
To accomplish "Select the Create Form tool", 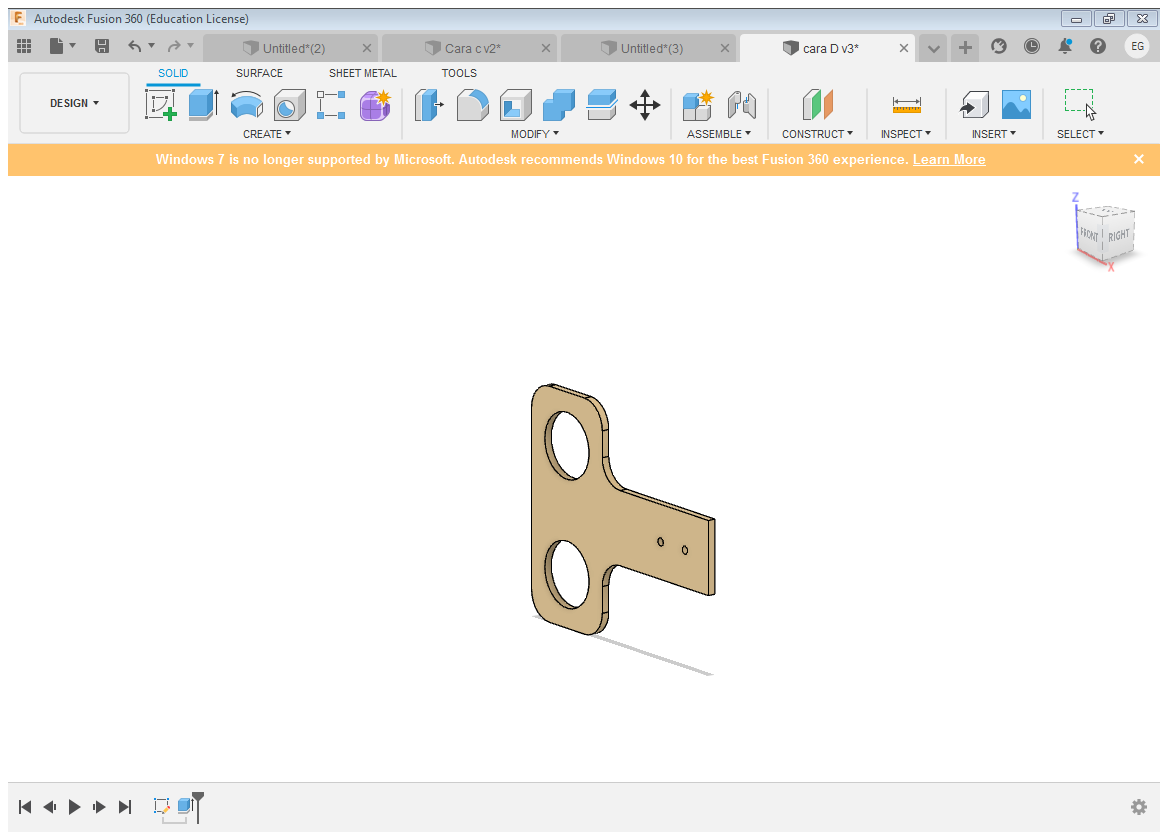I will [x=375, y=105].
